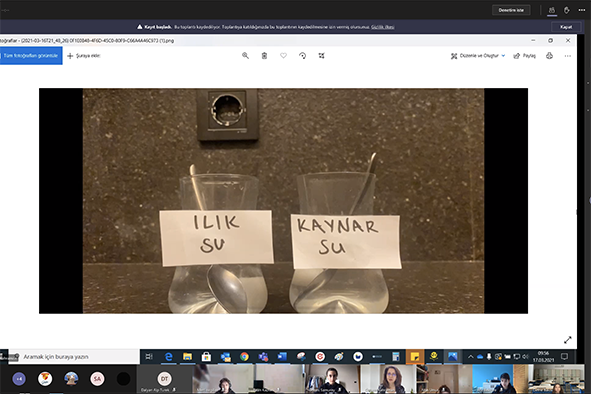Image resolution: width=591 pixels, height=394 pixels.
Task: Delete the photo with the trash icon
Action: [264, 56]
